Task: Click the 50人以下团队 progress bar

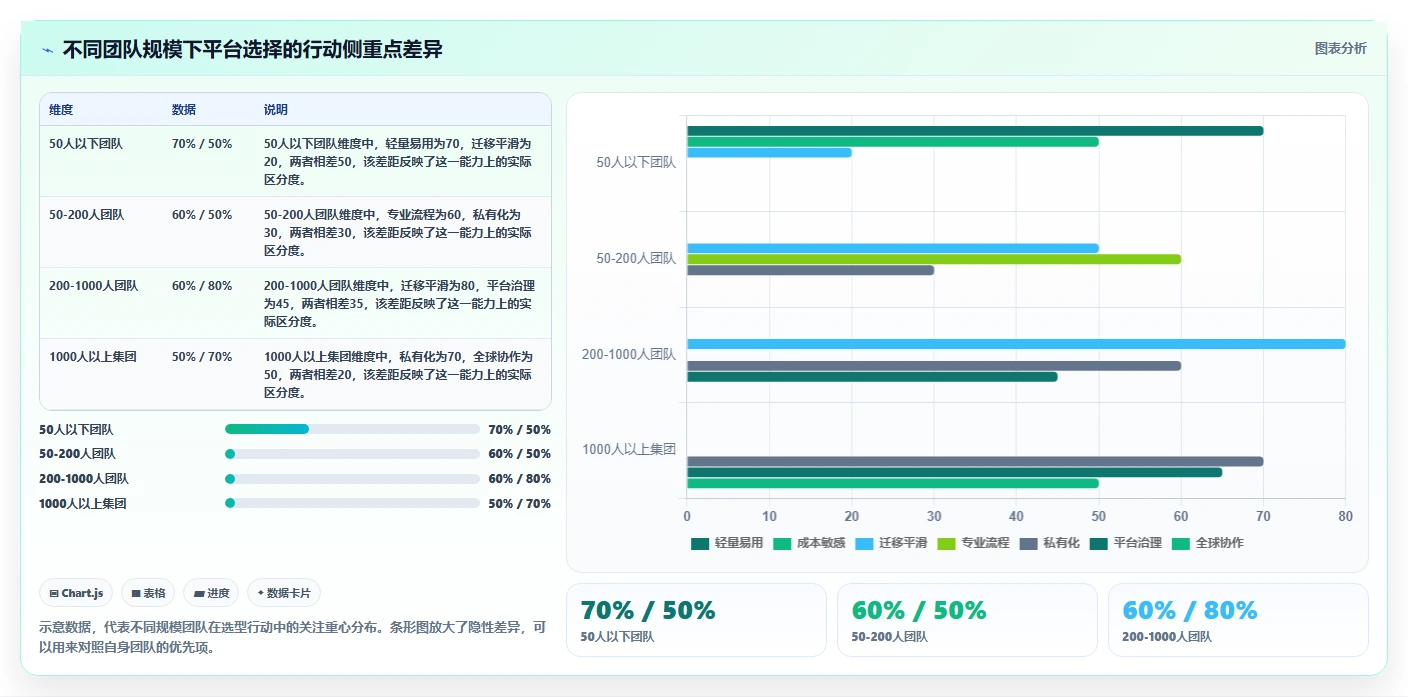Action: (x=353, y=429)
